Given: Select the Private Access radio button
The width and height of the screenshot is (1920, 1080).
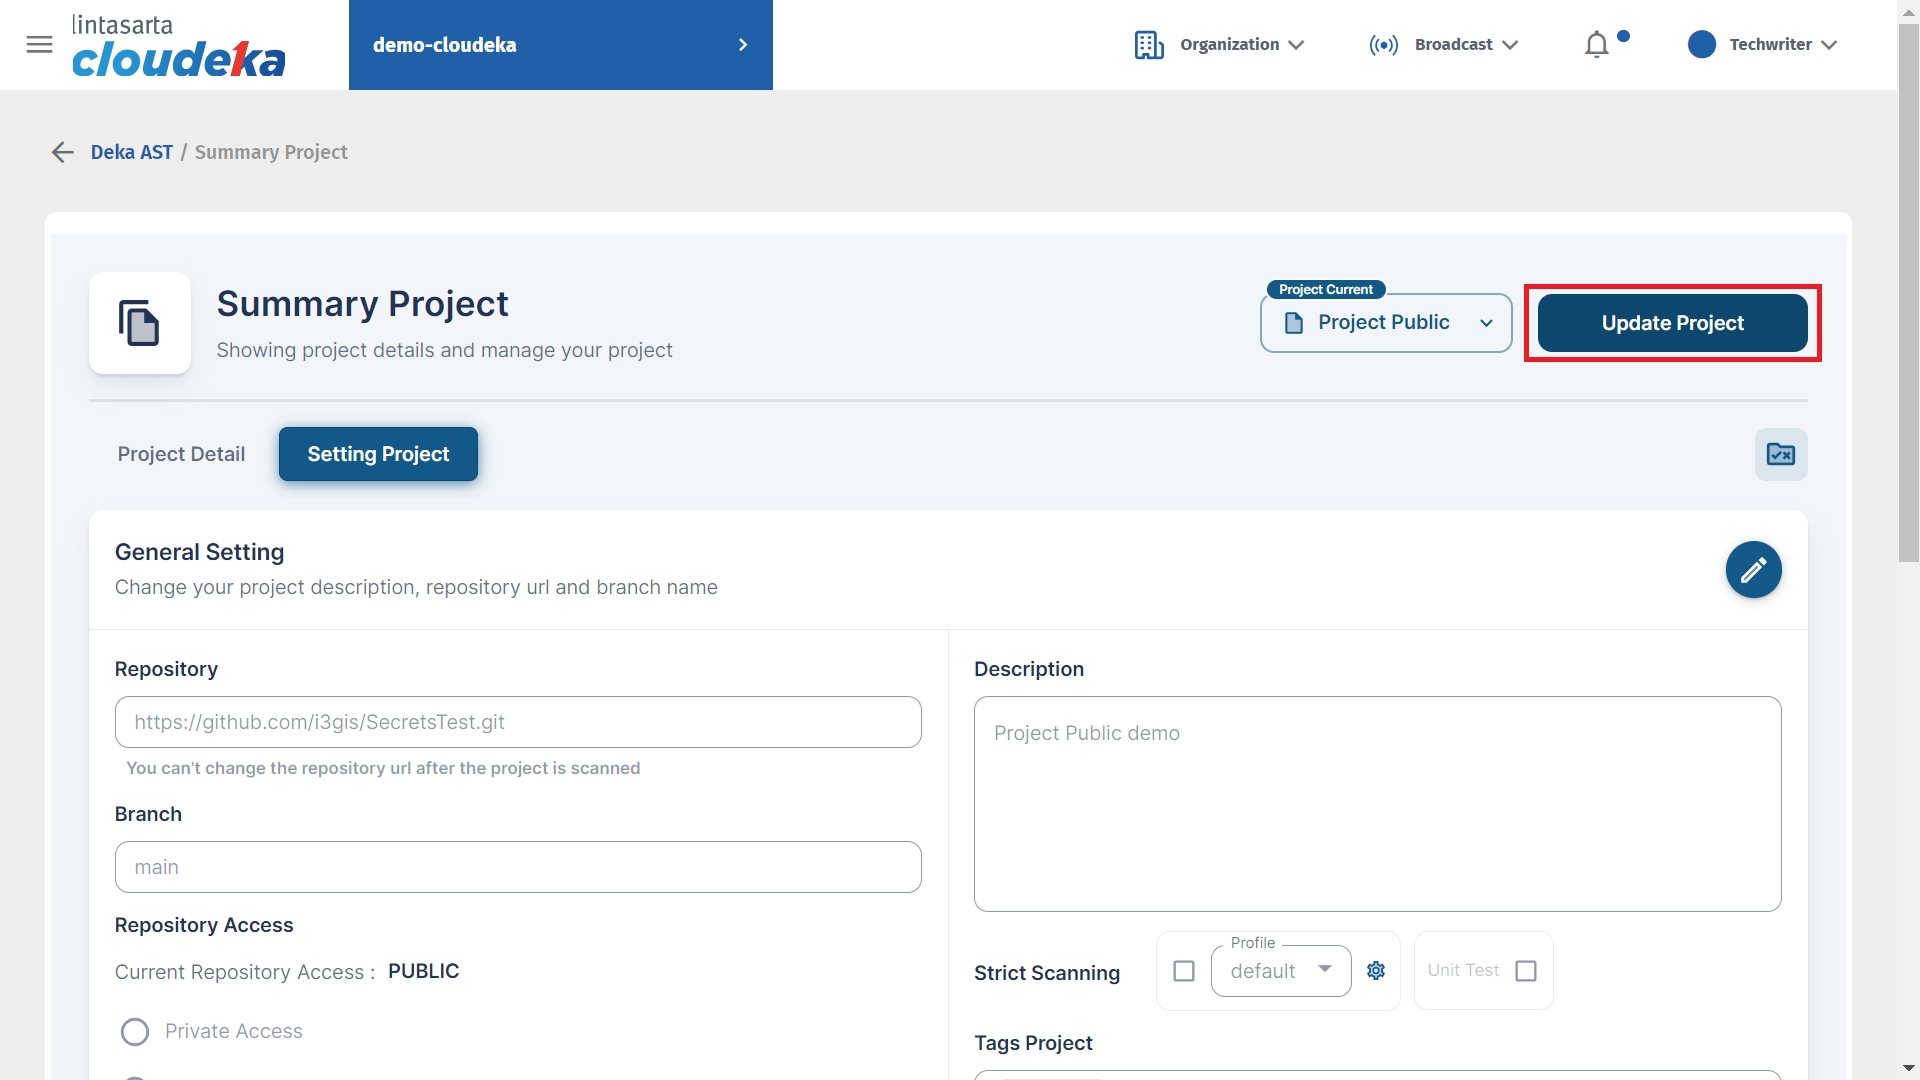Looking at the screenshot, I should tap(135, 1032).
